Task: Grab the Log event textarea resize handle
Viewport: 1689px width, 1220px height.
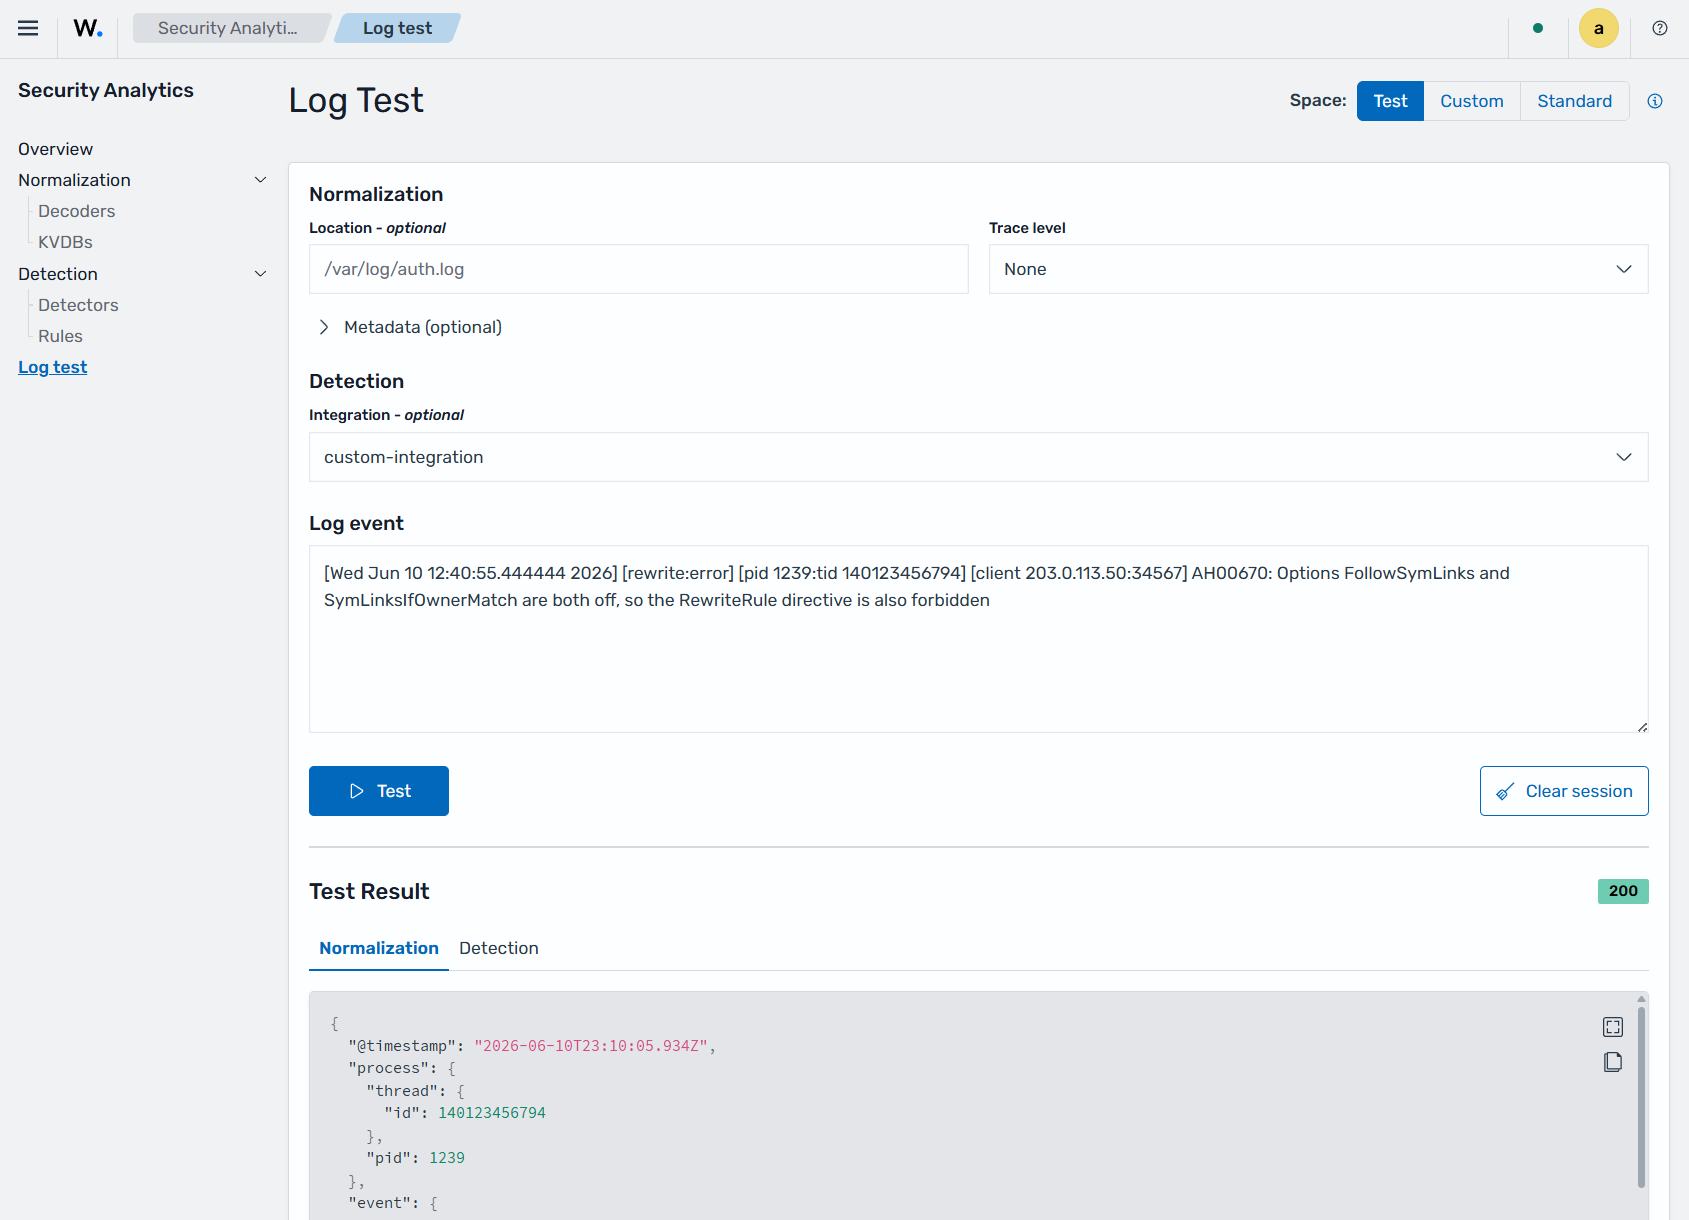Action: click(1642, 727)
